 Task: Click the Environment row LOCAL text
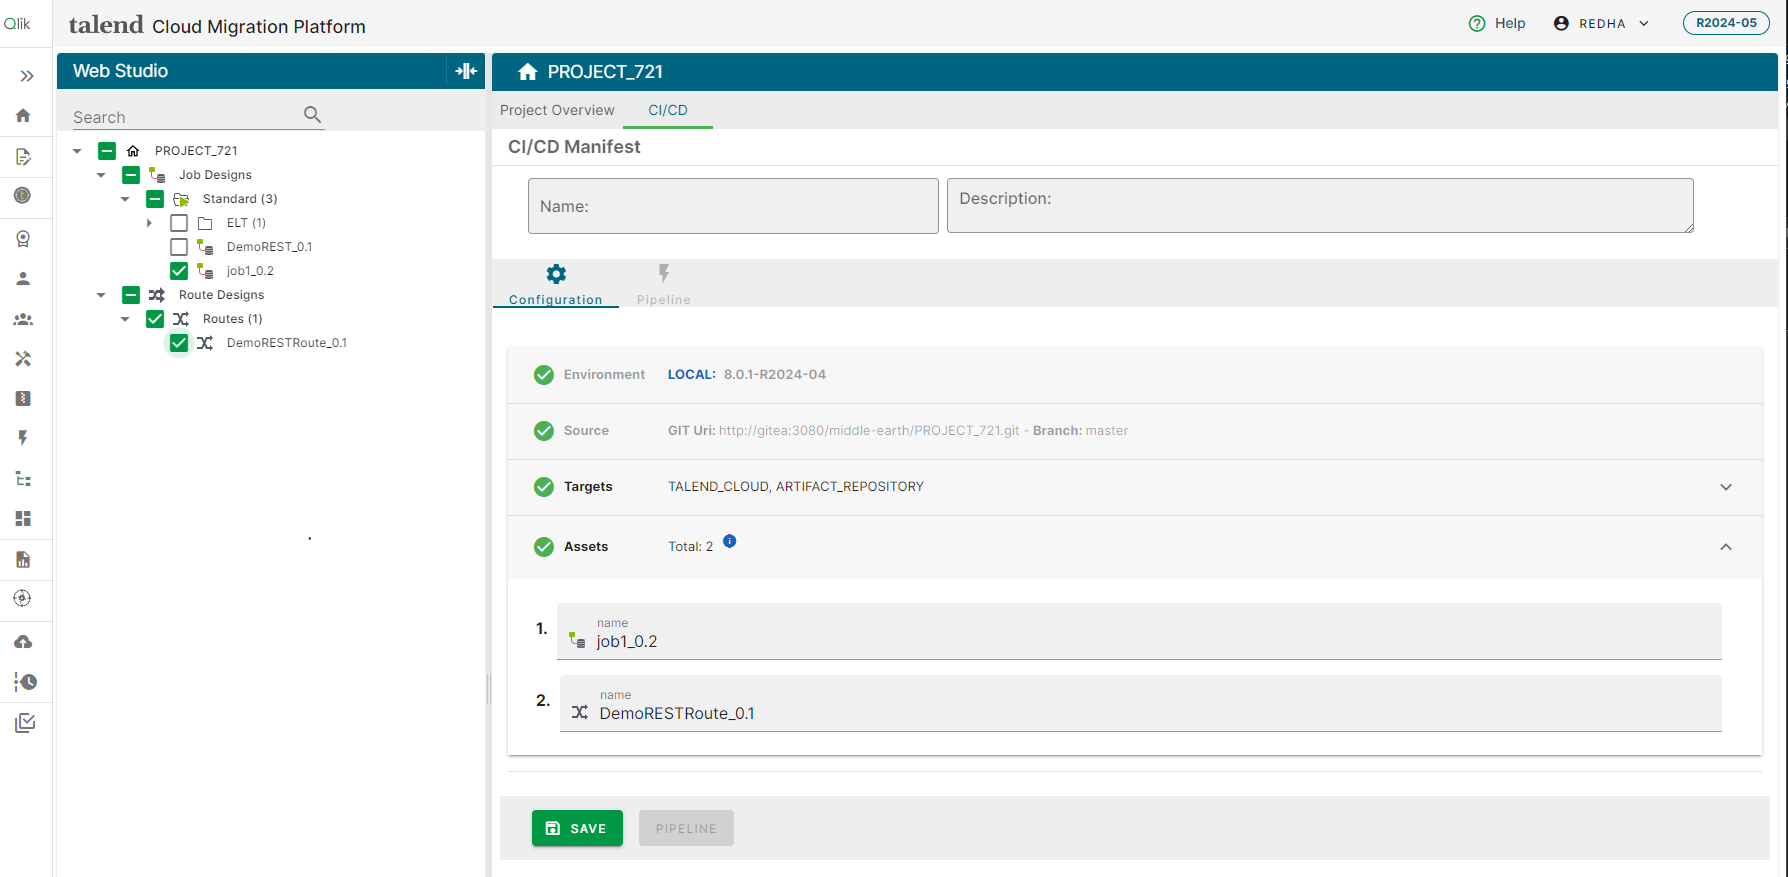691,375
